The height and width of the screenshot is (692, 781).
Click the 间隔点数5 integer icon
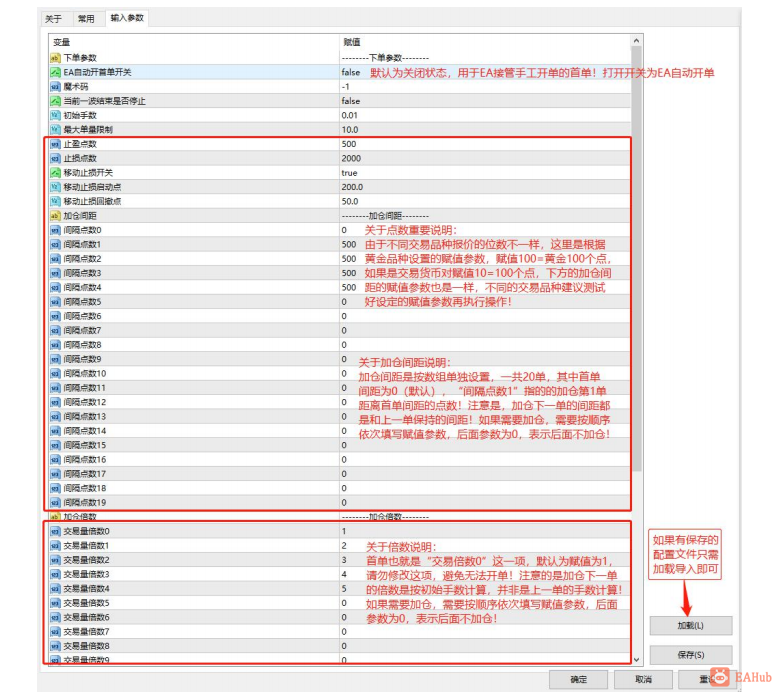coord(55,302)
